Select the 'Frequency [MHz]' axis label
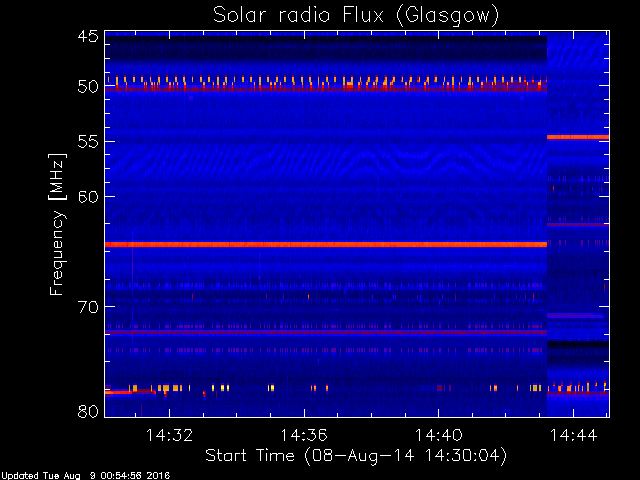The width and height of the screenshot is (640, 480). coord(57,224)
